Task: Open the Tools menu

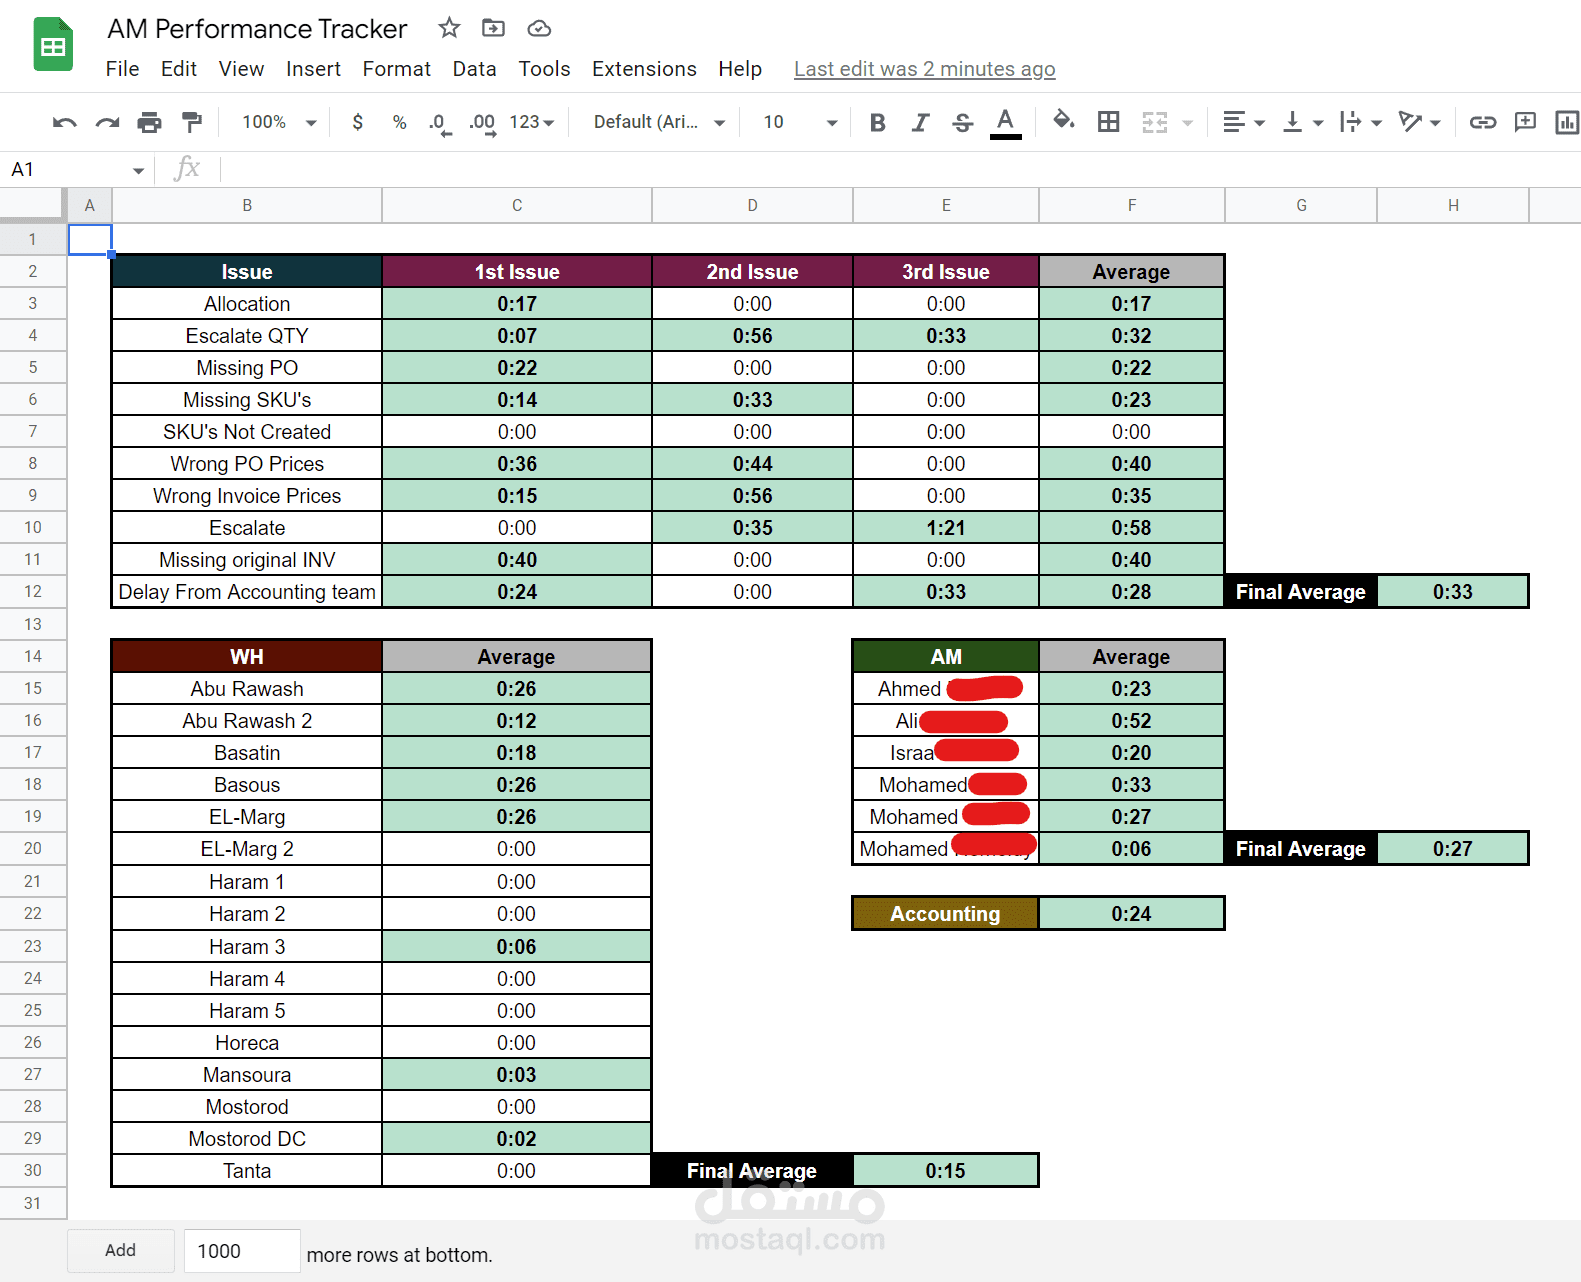Action: click(x=544, y=69)
